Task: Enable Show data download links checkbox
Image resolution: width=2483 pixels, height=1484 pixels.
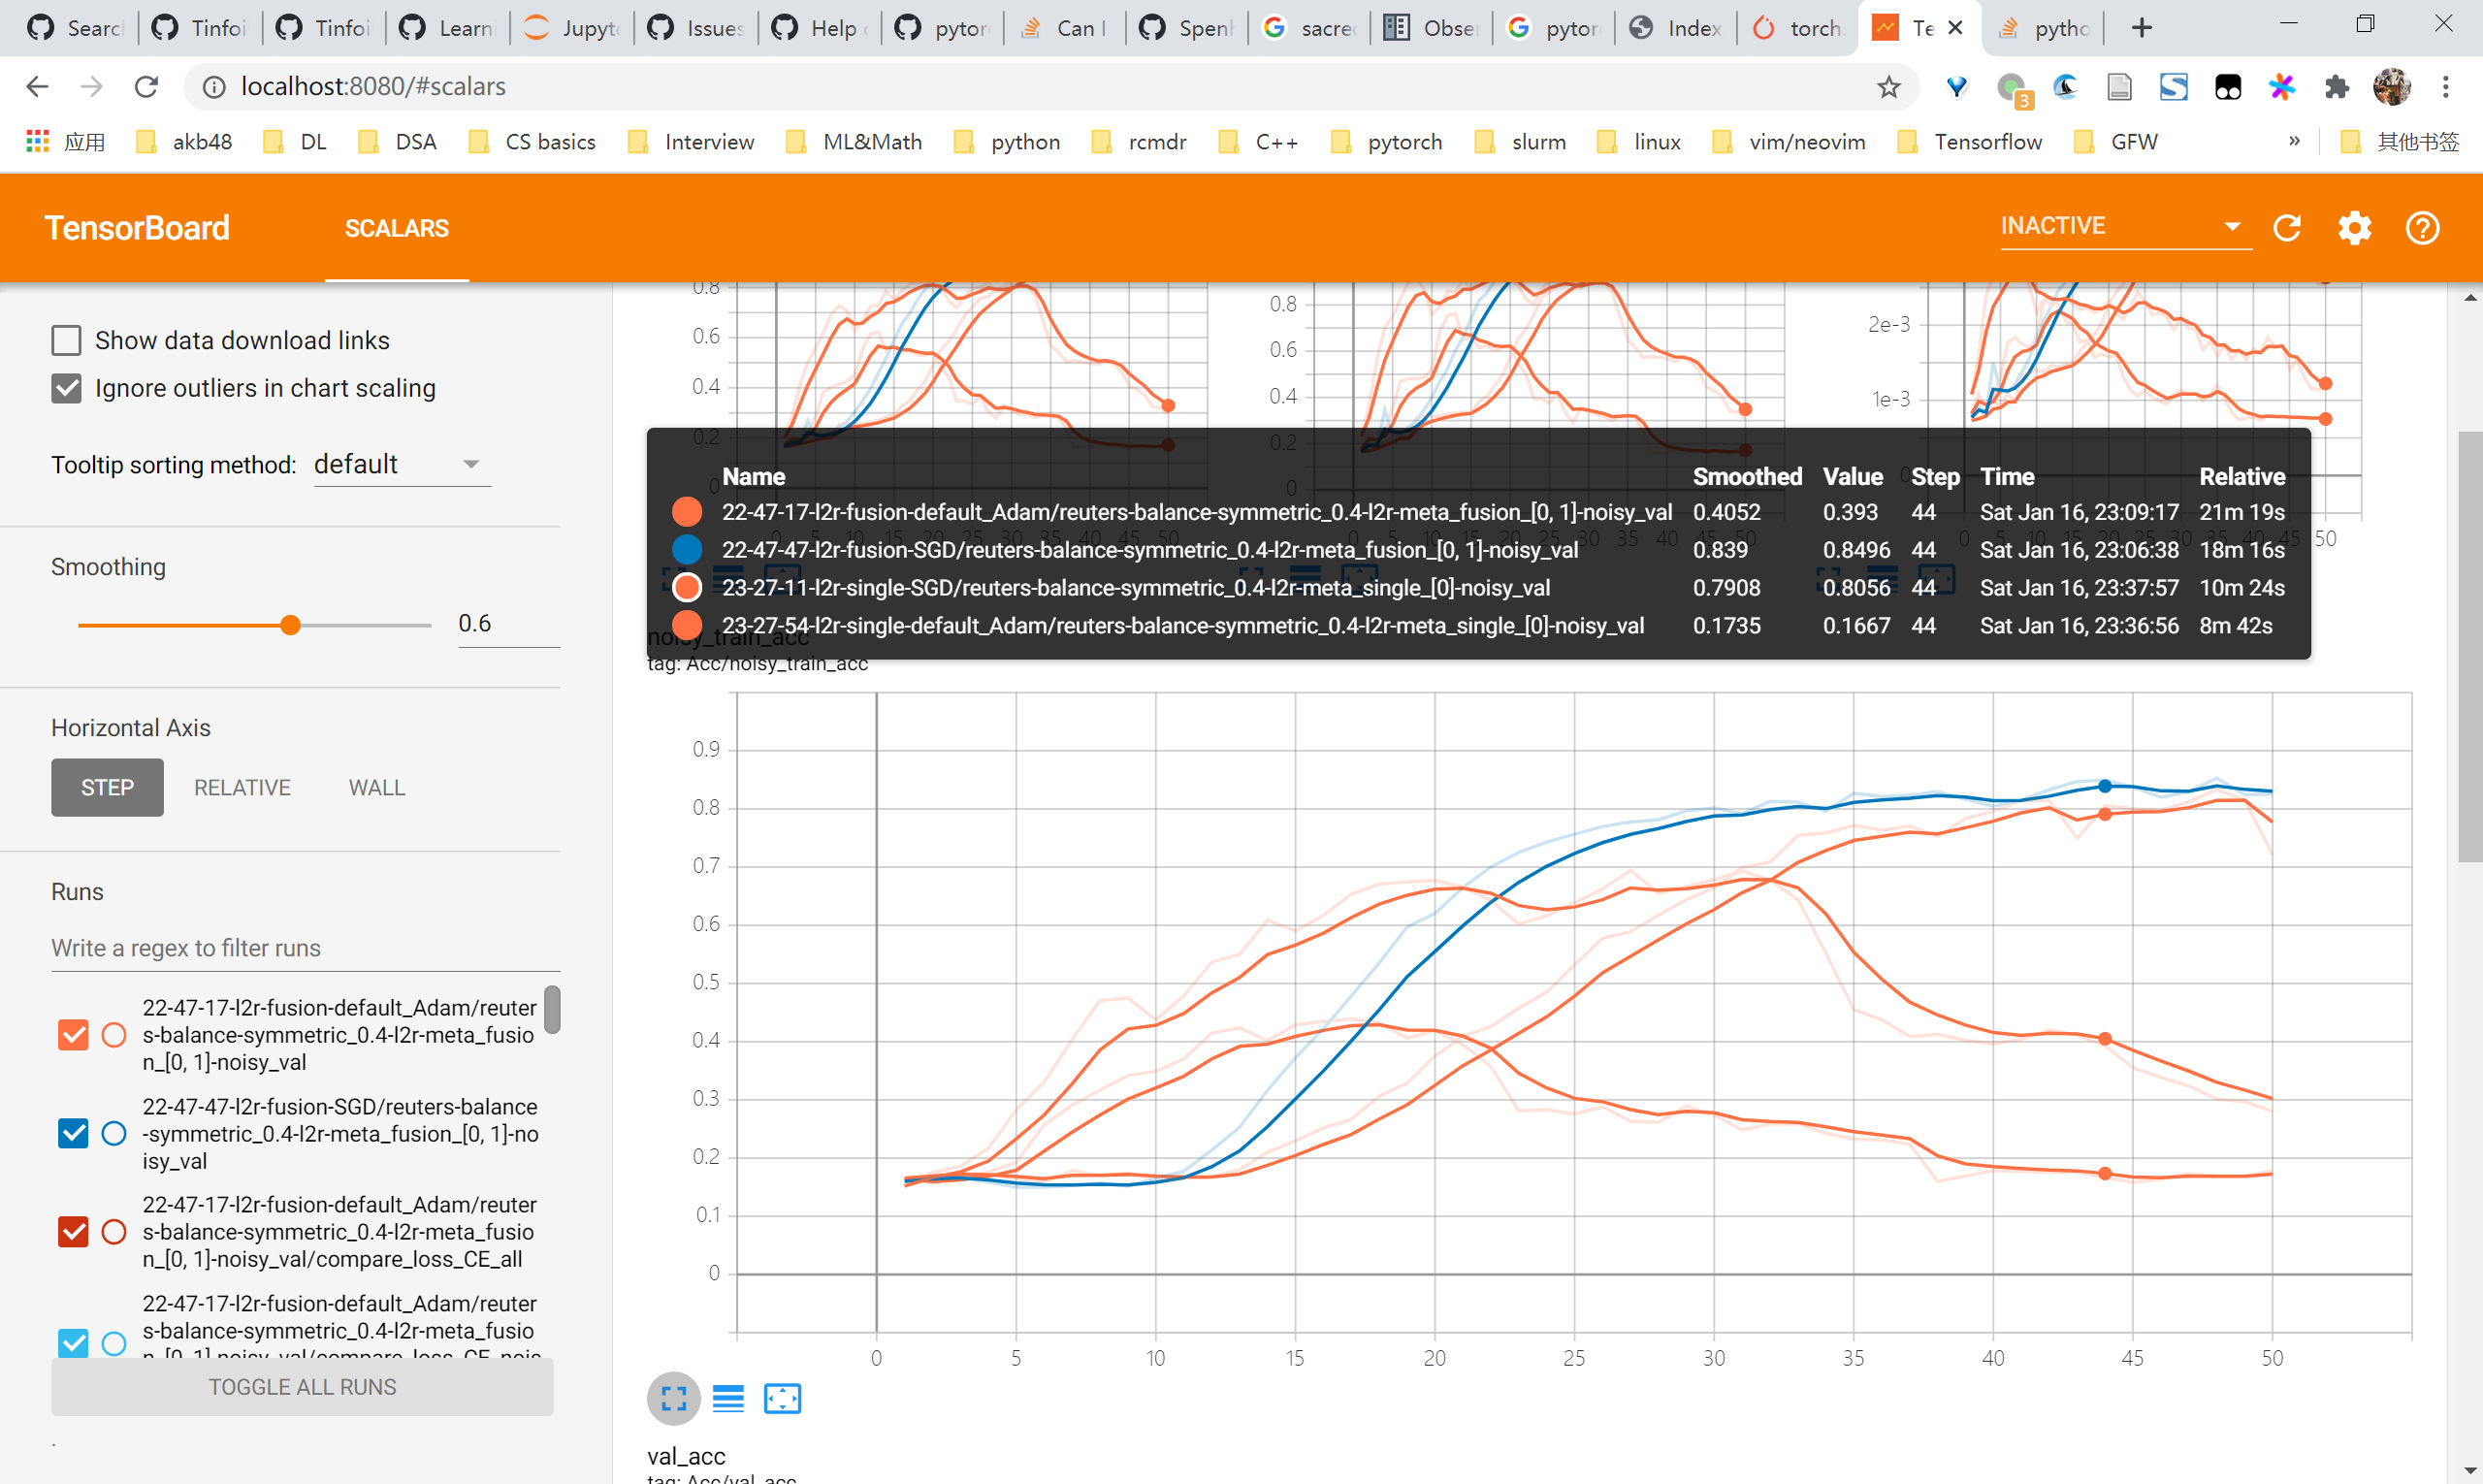Action: tap(67, 340)
